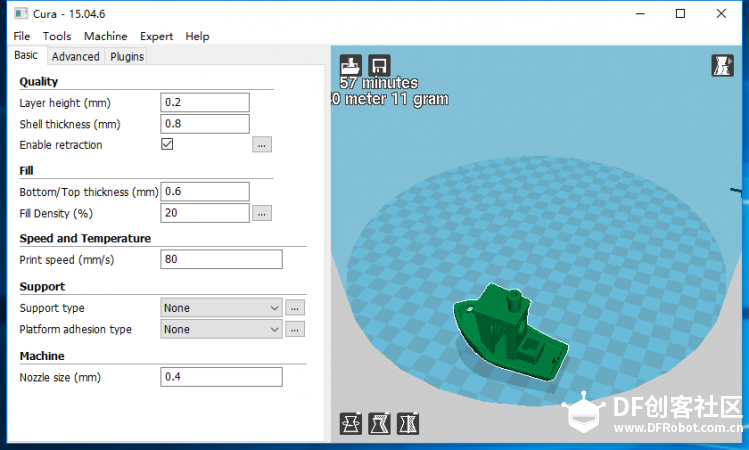Switch to the Plugins tab
Viewport: 749px width, 450px height.
pyautogui.click(x=127, y=56)
